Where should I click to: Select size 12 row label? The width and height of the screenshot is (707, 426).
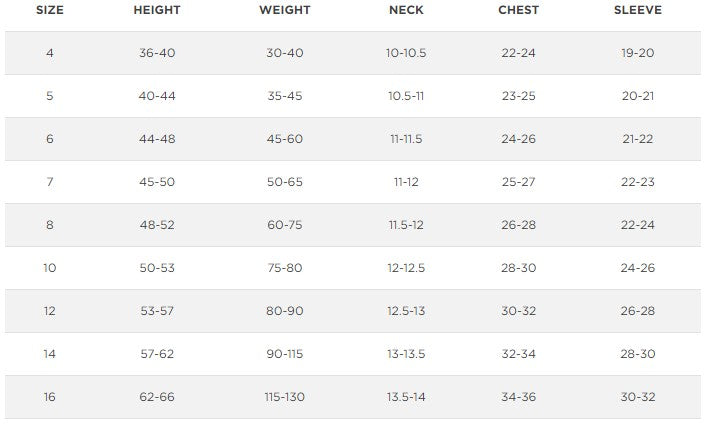49,311
